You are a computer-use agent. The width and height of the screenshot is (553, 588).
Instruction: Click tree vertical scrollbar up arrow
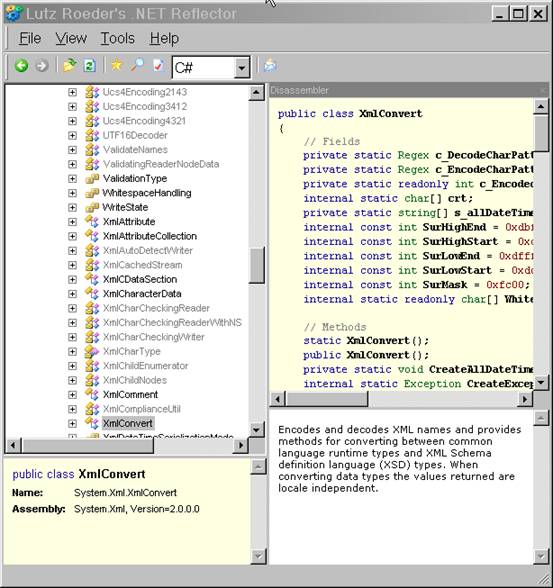(256, 93)
